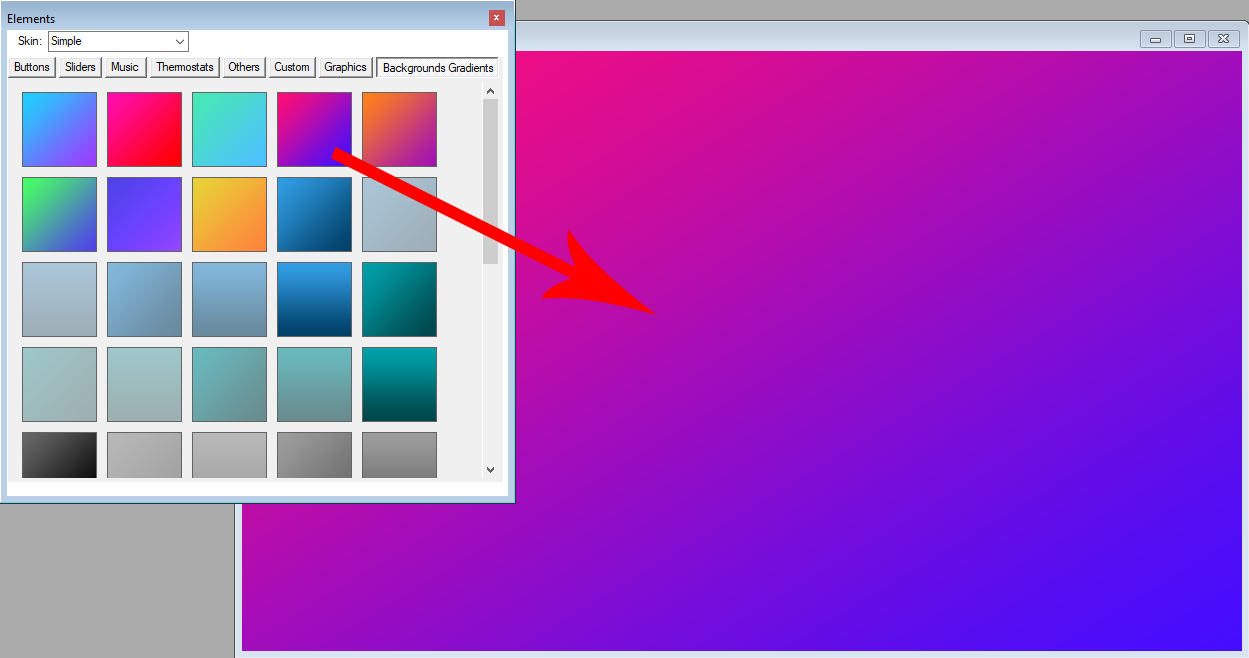The height and width of the screenshot is (658, 1249).
Task: Open the Sliders tab
Action: click(80, 67)
